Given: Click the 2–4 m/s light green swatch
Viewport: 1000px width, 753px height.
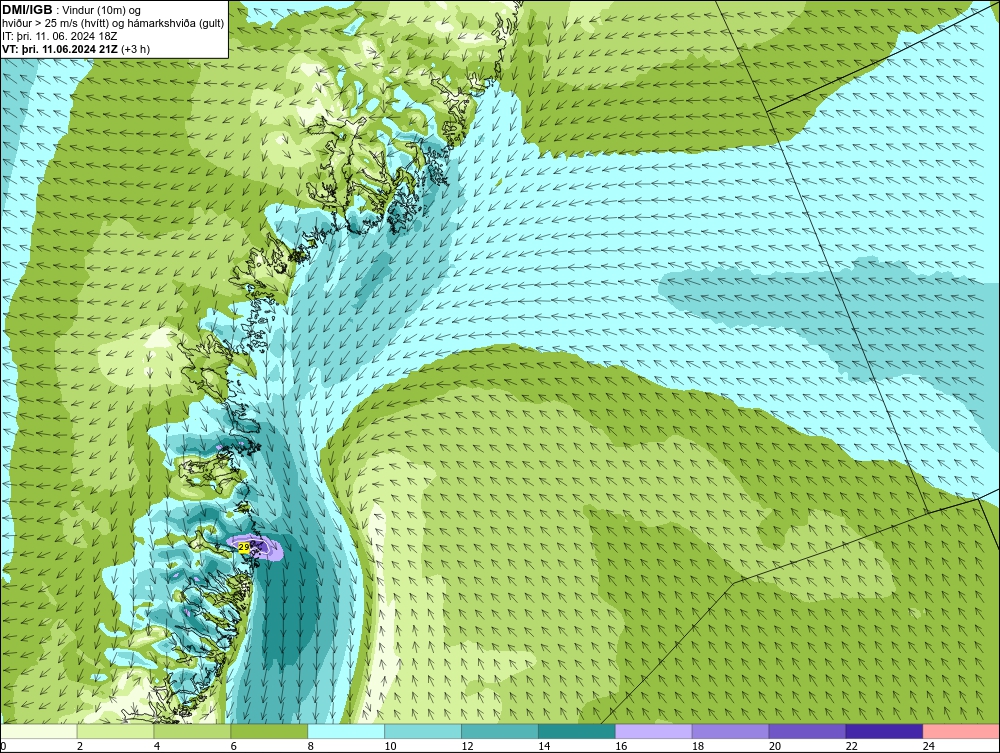Looking at the screenshot, I should click(x=115, y=731).
